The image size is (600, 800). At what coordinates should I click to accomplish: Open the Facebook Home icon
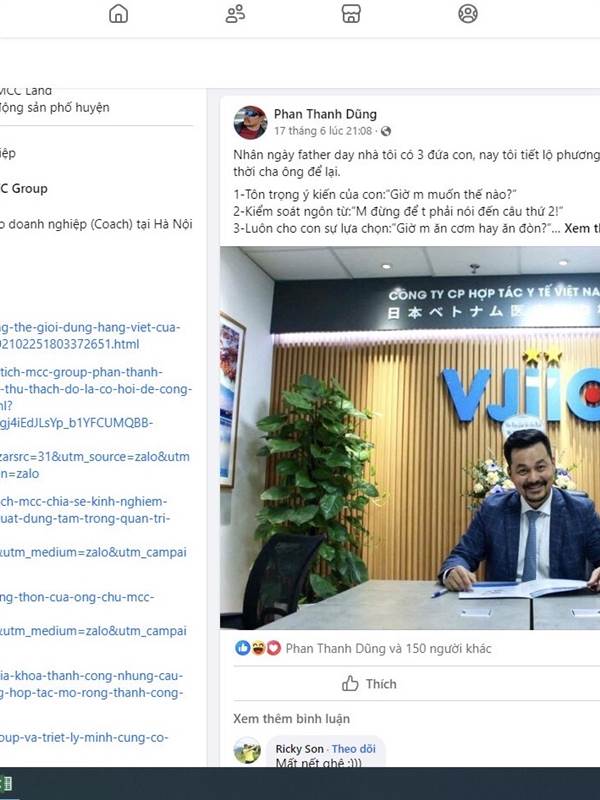pyautogui.click(x=118, y=14)
